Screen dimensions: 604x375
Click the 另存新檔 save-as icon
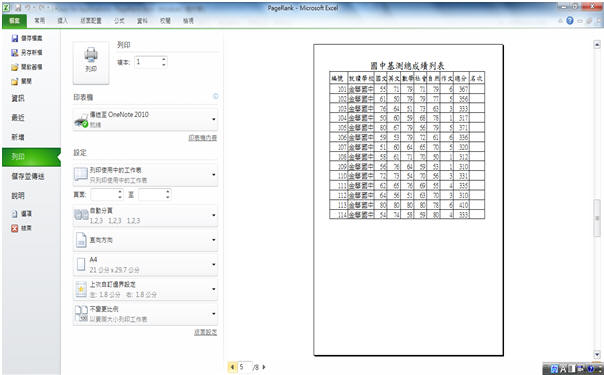pyautogui.click(x=15, y=52)
